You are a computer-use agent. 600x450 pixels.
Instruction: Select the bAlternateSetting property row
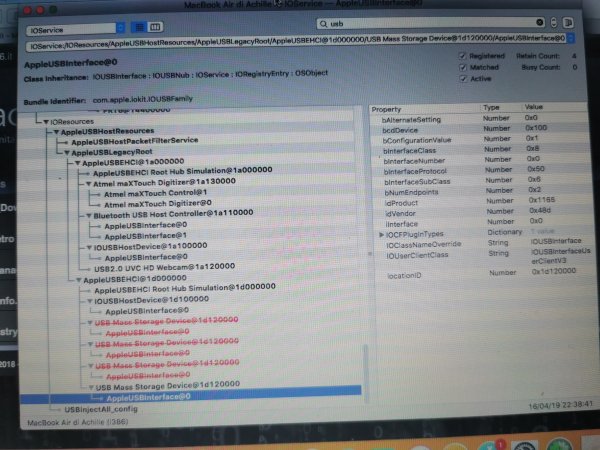point(478,119)
